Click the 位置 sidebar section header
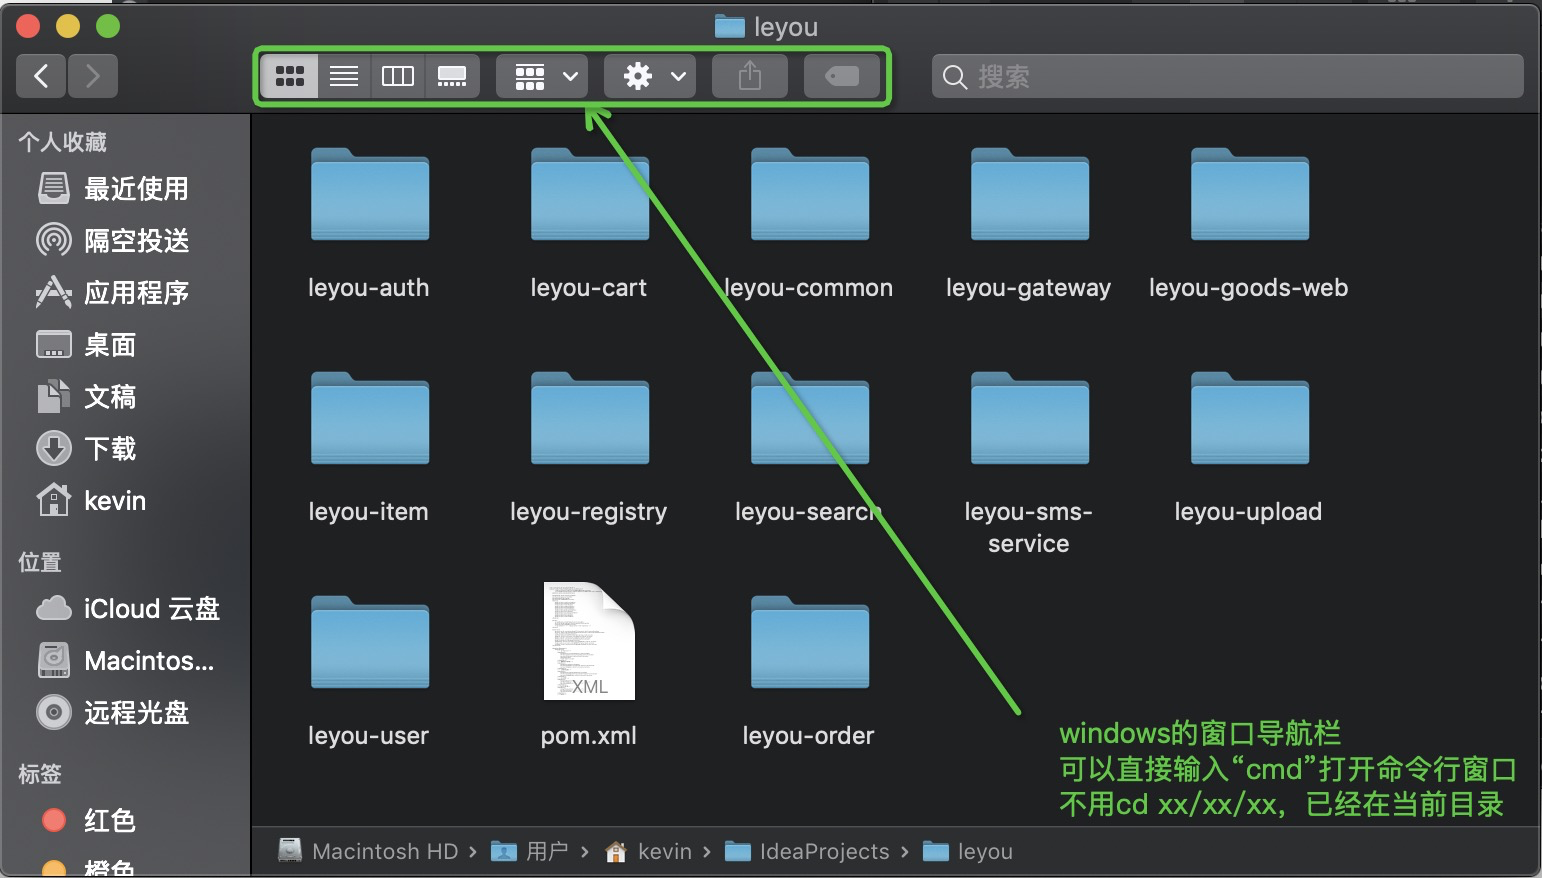Screen dimensions: 1542x878 coord(40,562)
